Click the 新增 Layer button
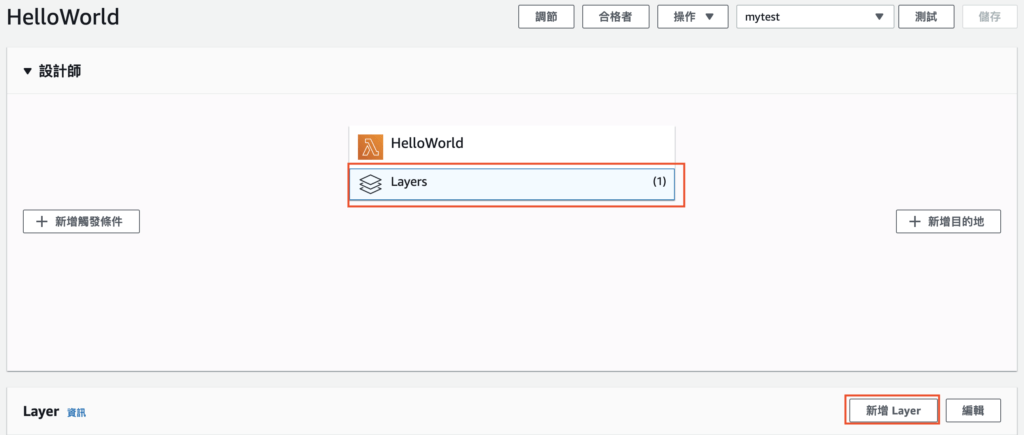 pos(893,411)
